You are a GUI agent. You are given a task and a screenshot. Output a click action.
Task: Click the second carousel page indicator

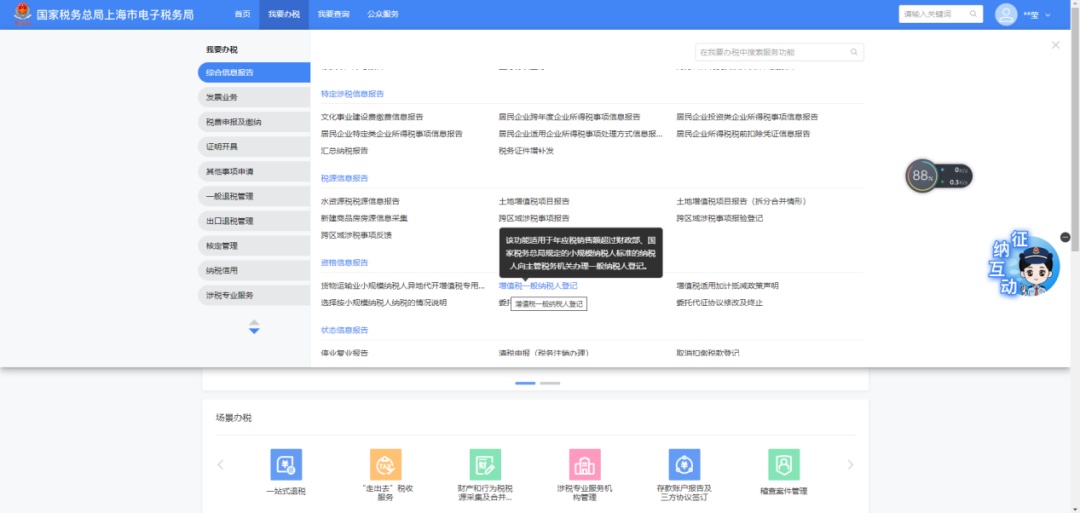[550, 383]
